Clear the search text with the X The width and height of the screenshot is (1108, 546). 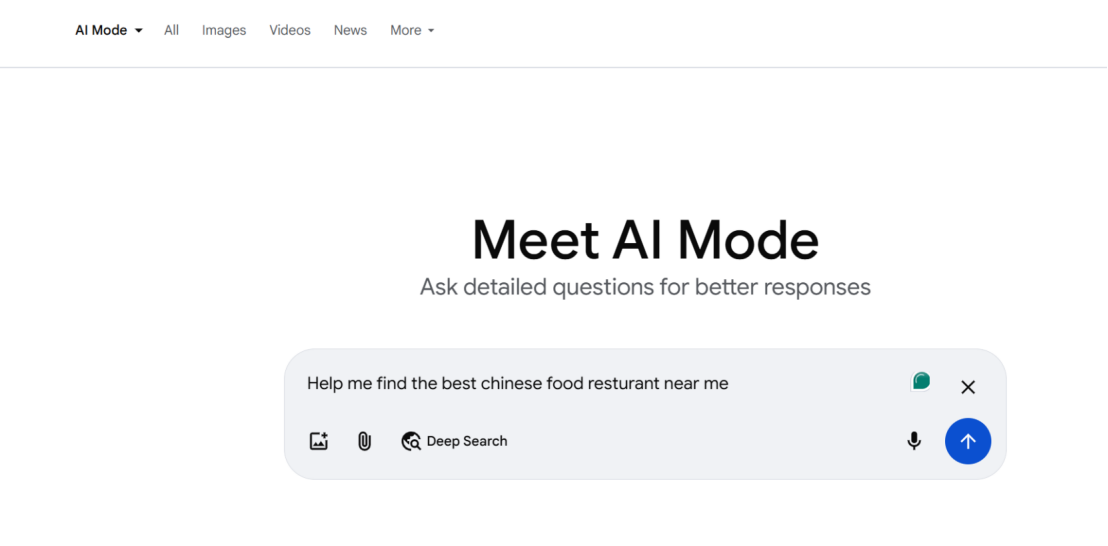(967, 387)
